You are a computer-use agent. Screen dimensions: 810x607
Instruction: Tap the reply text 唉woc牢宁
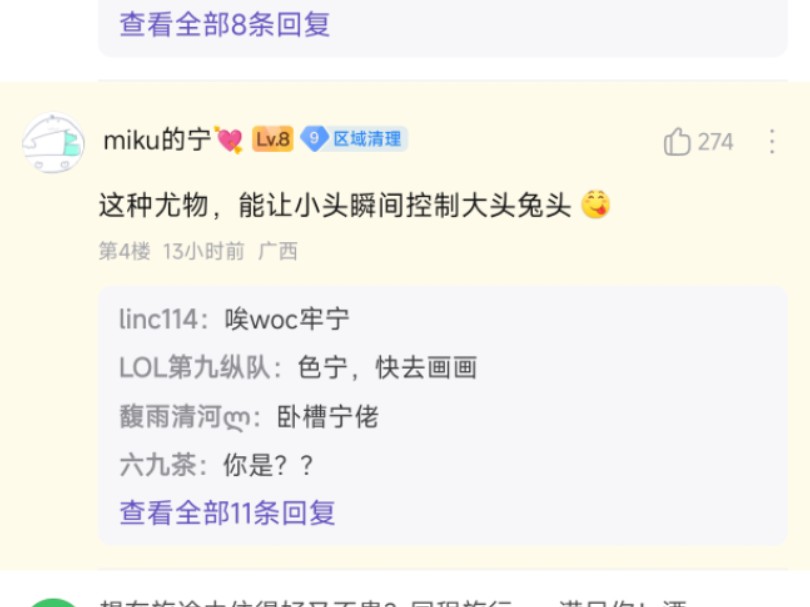287,319
